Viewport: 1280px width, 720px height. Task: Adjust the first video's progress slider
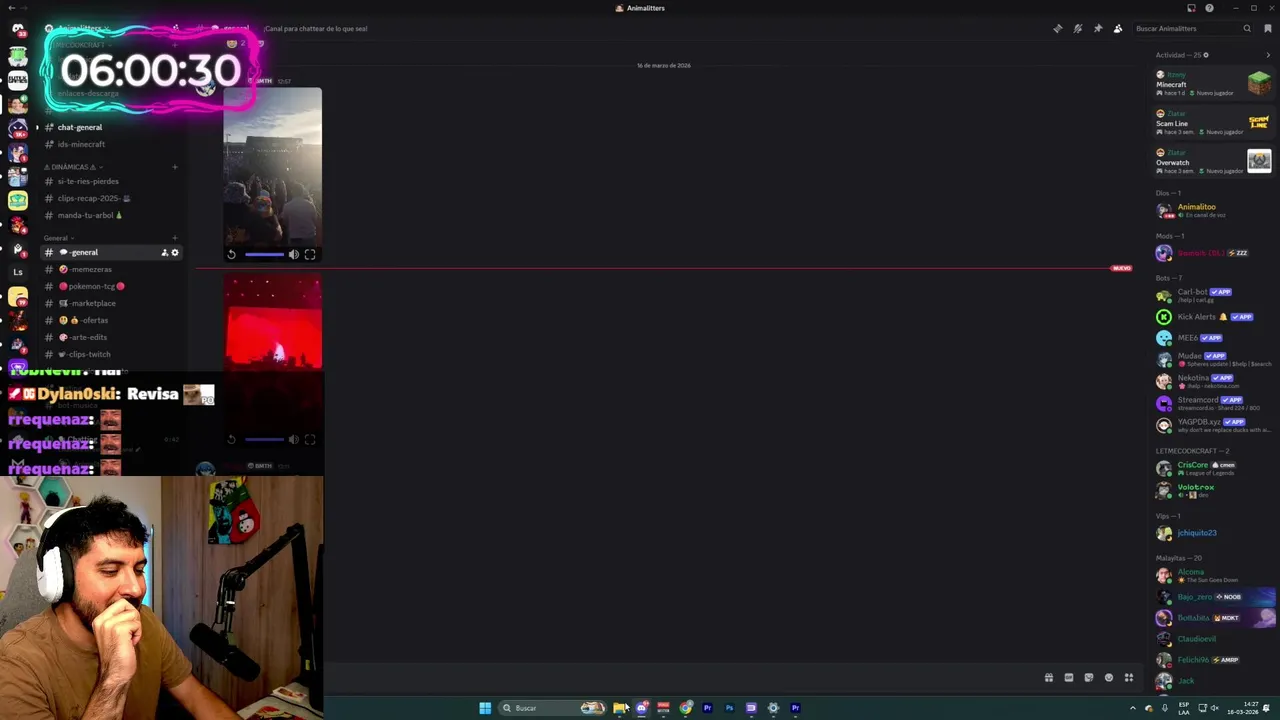[x=264, y=254]
